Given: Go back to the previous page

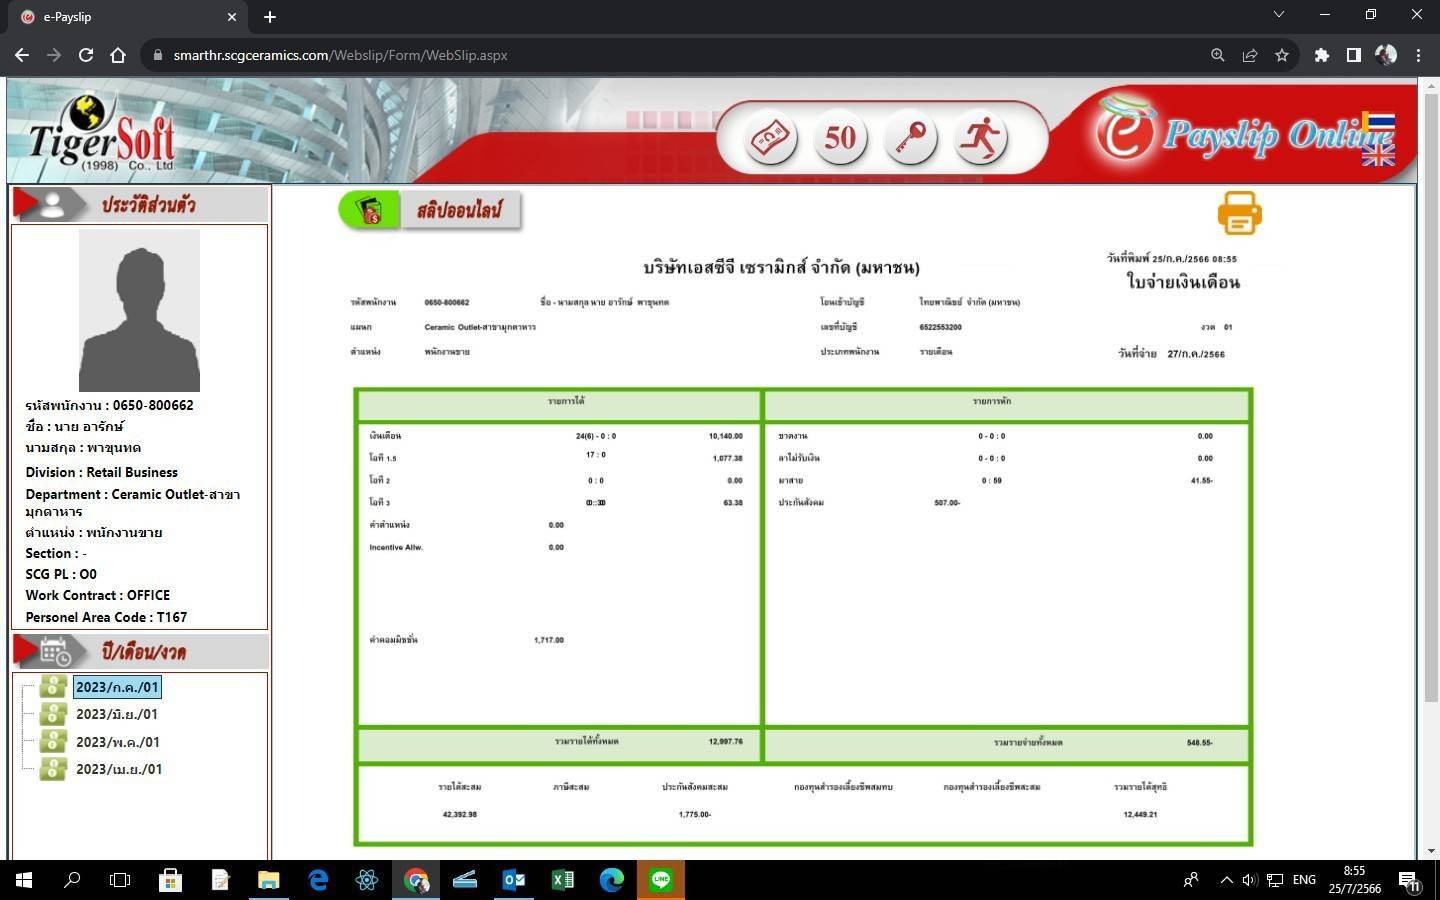Looking at the screenshot, I should pyautogui.click(x=22, y=55).
